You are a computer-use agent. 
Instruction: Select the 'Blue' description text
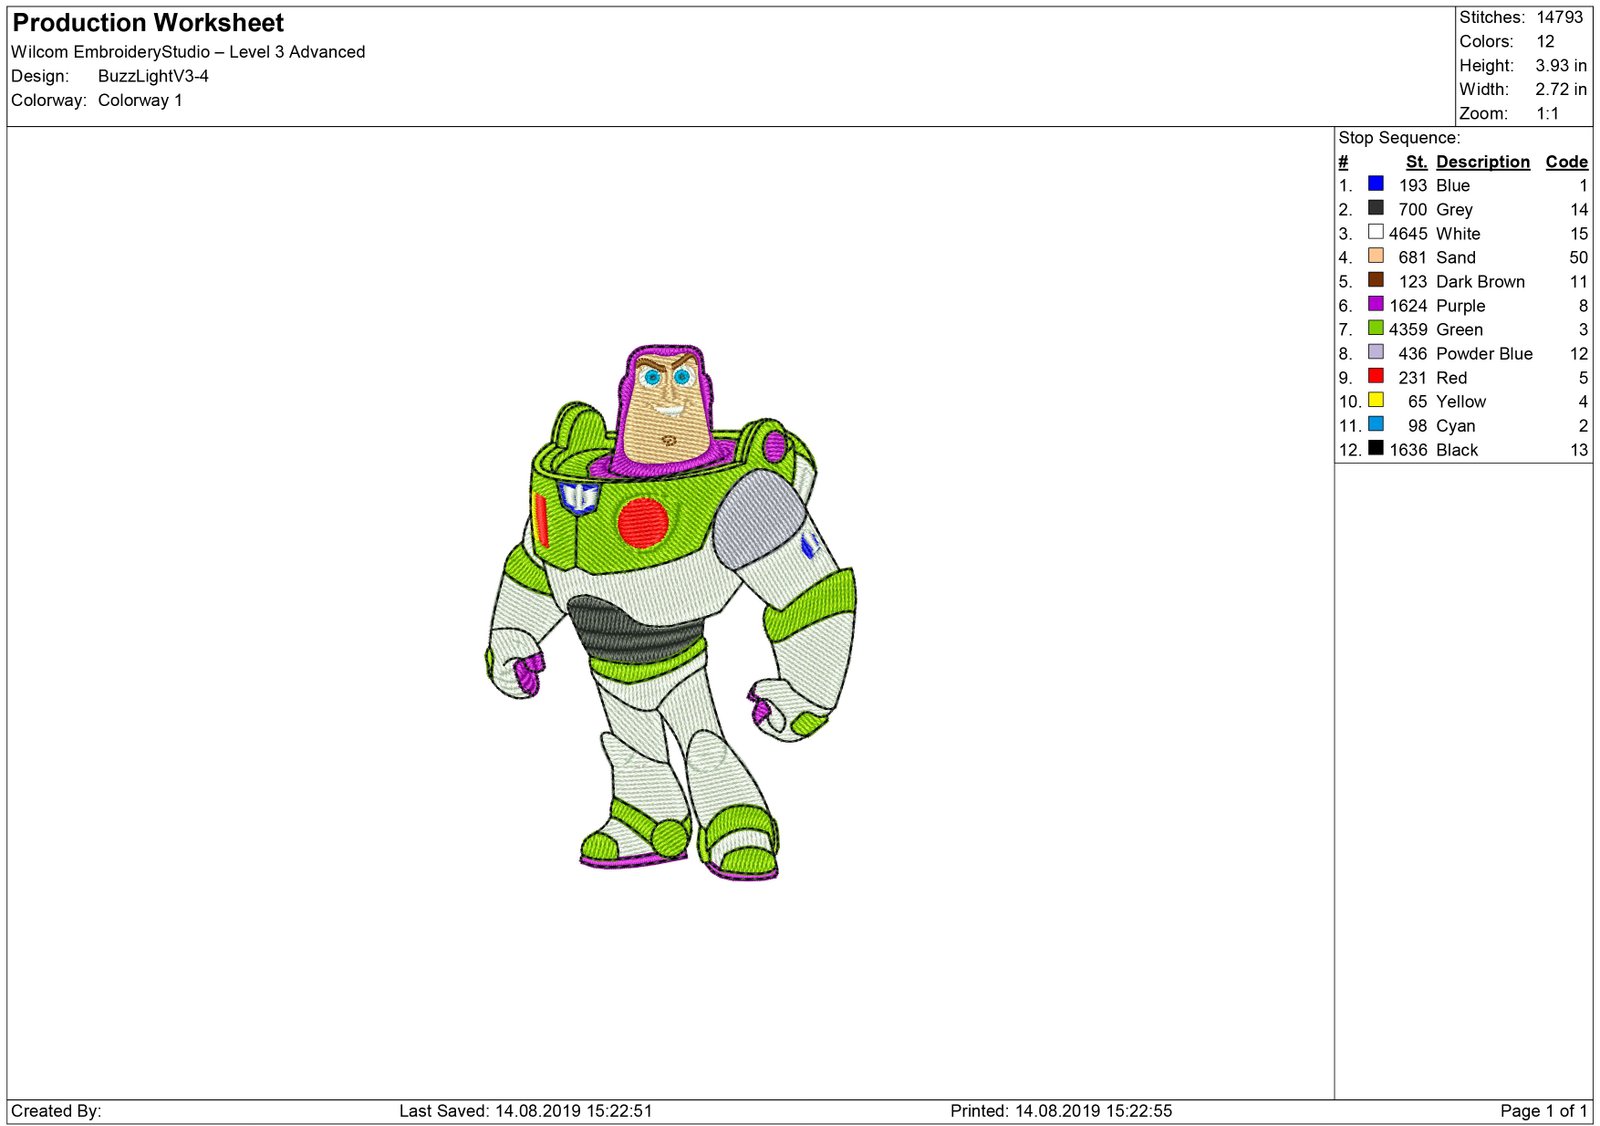(1453, 186)
